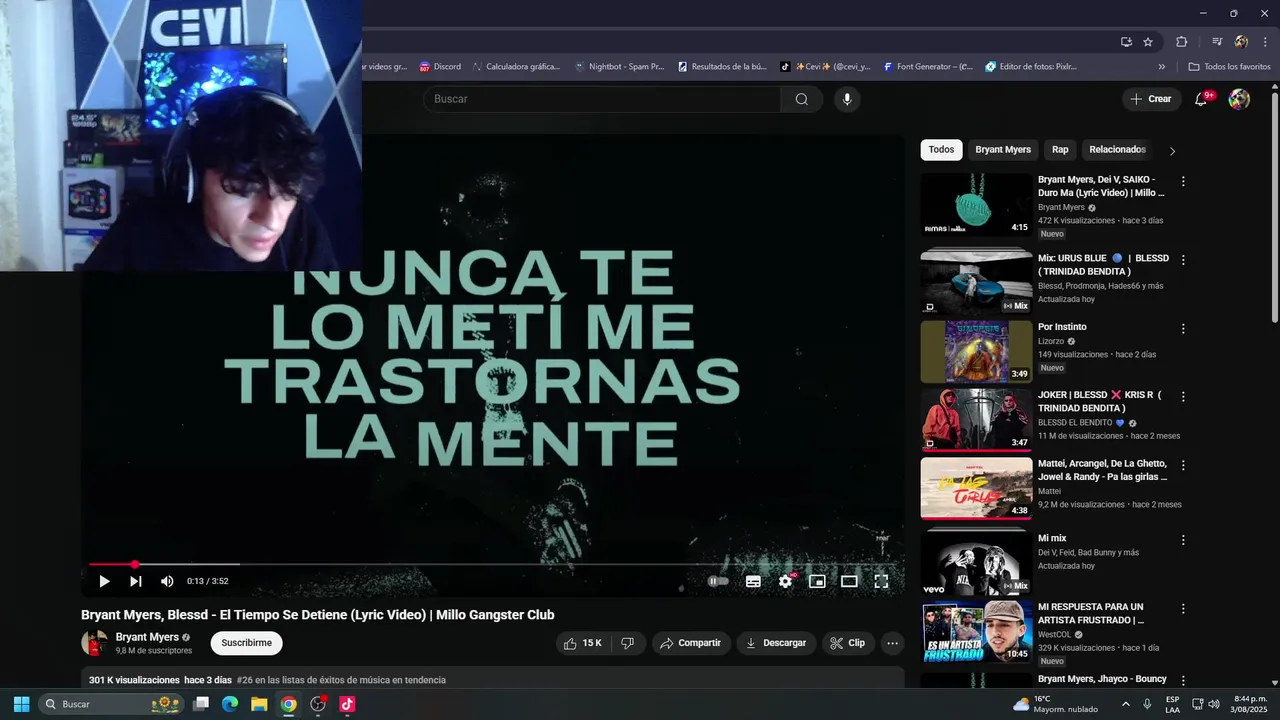The width and height of the screenshot is (1280, 720).
Task: Open Mix URUS BLUE thumbnail
Action: click(x=976, y=281)
